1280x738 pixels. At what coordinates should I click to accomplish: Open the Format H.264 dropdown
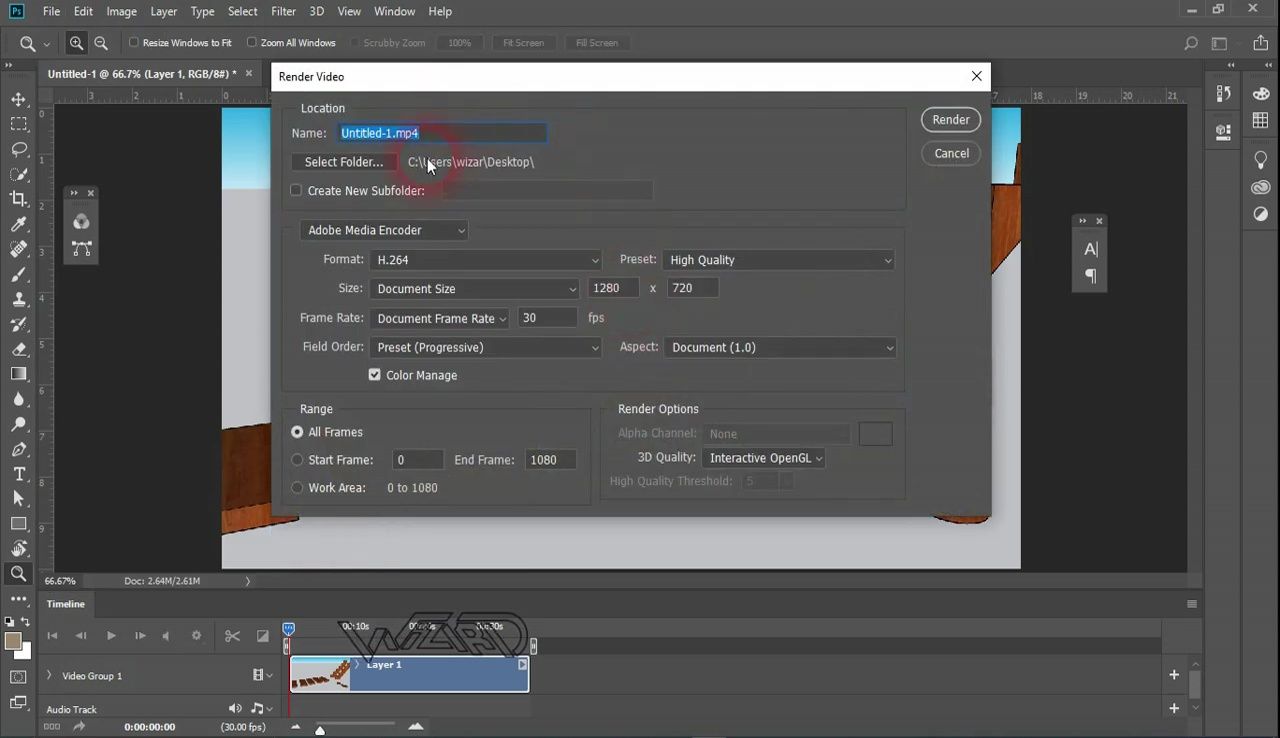(x=486, y=260)
